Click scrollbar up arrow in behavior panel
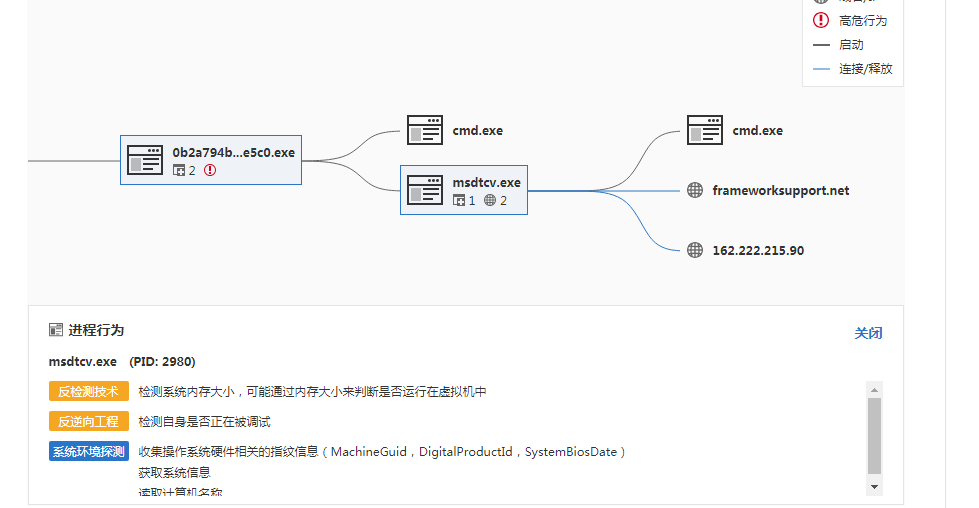The image size is (979, 508). tap(874, 389)
